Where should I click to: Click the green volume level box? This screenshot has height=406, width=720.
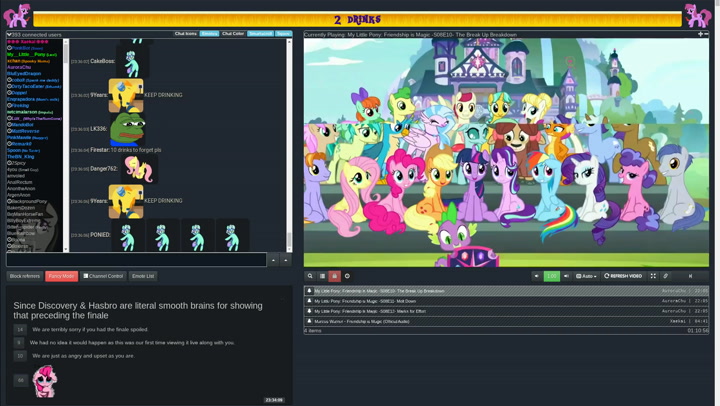[551, 276]
